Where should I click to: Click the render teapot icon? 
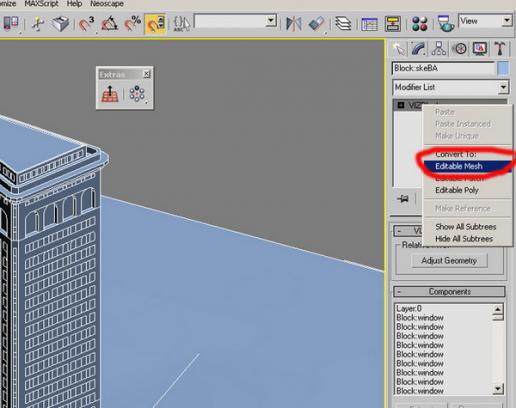[x=446, y=24]
